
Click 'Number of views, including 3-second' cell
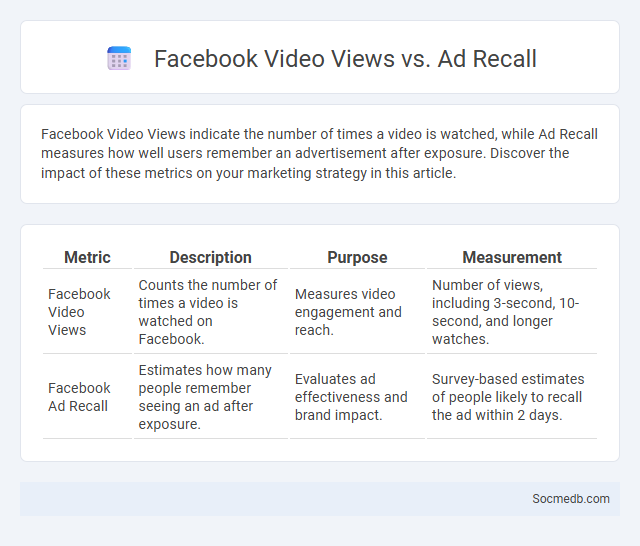click(512, 312)
